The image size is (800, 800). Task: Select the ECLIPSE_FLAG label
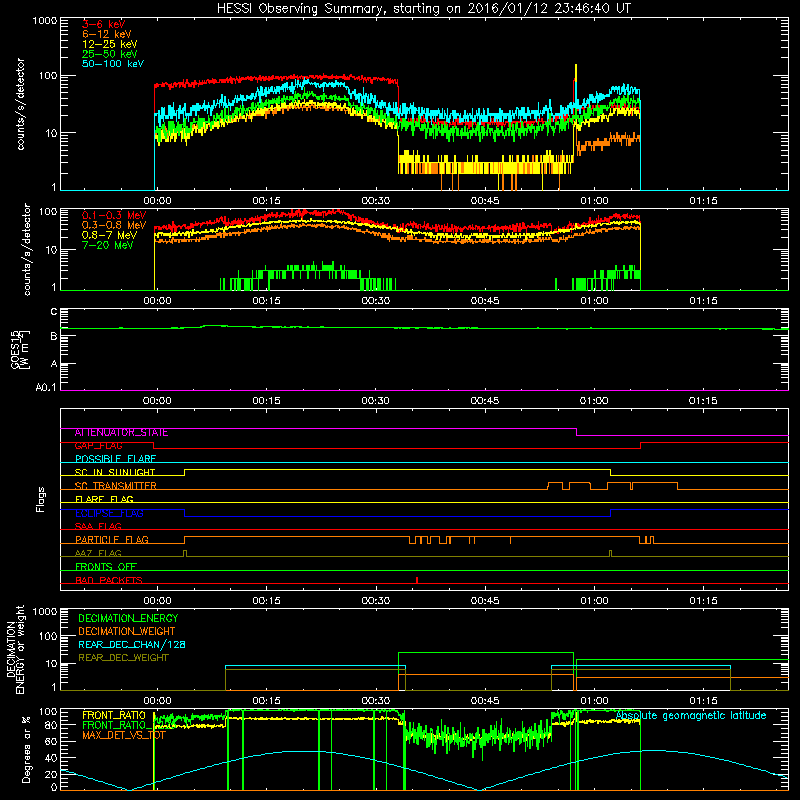pos(109,513)
